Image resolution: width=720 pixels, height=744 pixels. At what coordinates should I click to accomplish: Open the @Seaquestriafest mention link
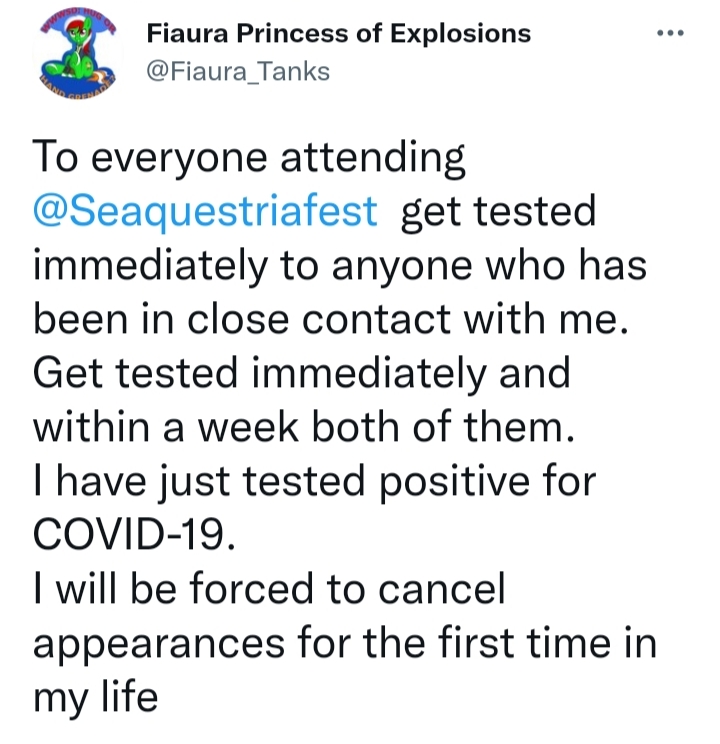tap(206, 212)
